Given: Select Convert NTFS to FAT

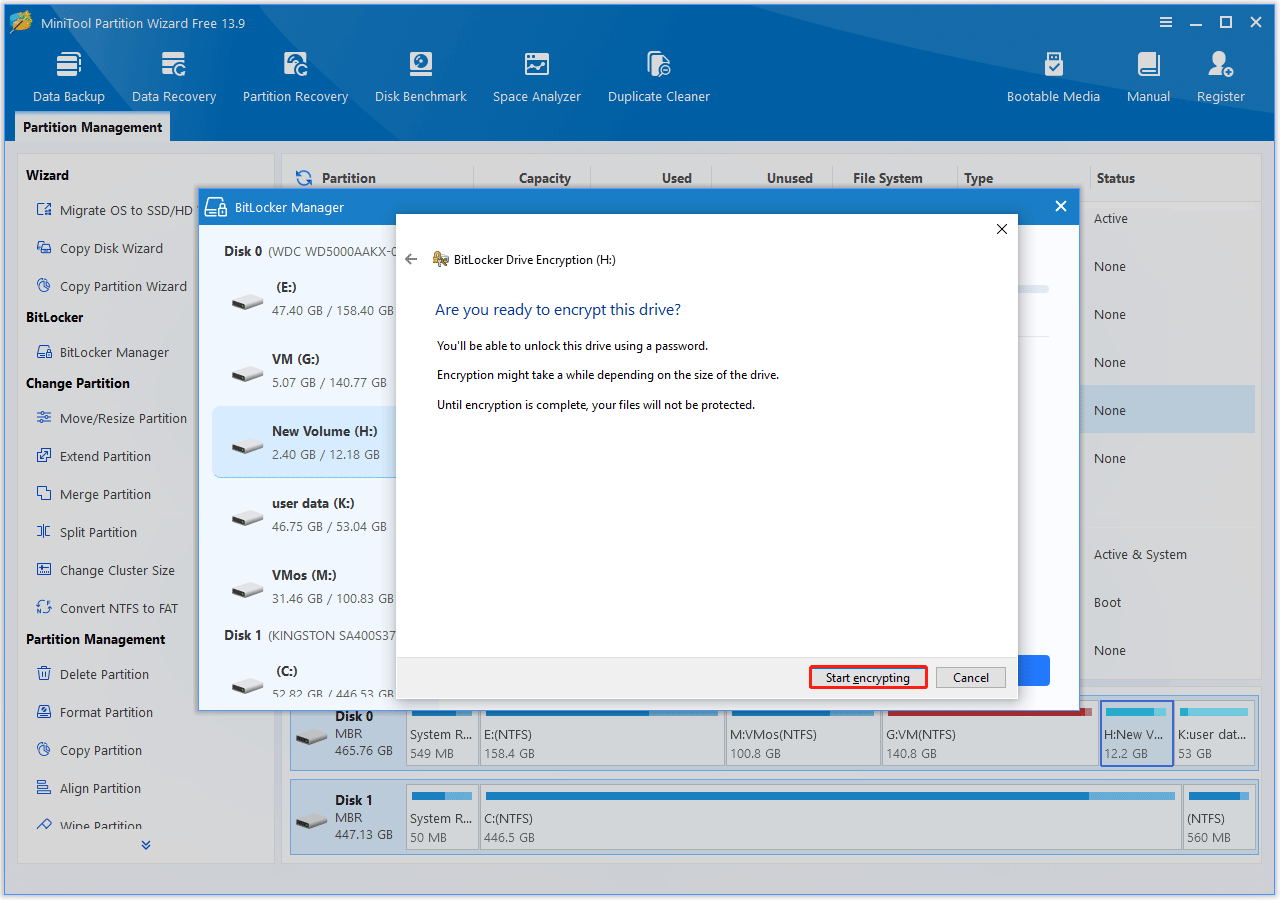Looking at the screenshot, I should point(106,608).
